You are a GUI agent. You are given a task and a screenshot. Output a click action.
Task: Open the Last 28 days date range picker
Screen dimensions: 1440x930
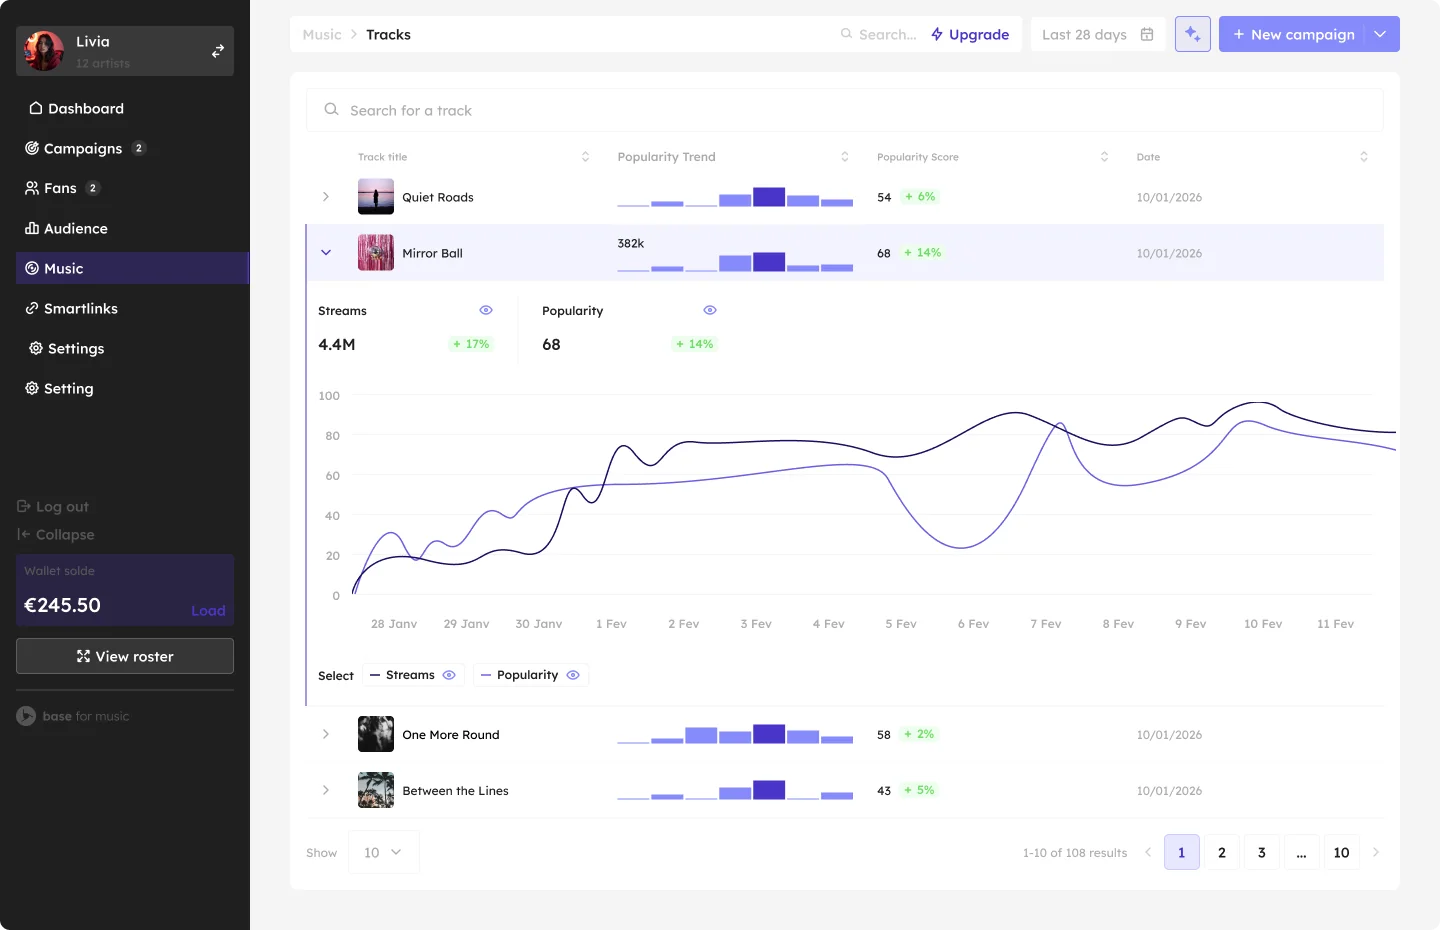click(1098, 34)
